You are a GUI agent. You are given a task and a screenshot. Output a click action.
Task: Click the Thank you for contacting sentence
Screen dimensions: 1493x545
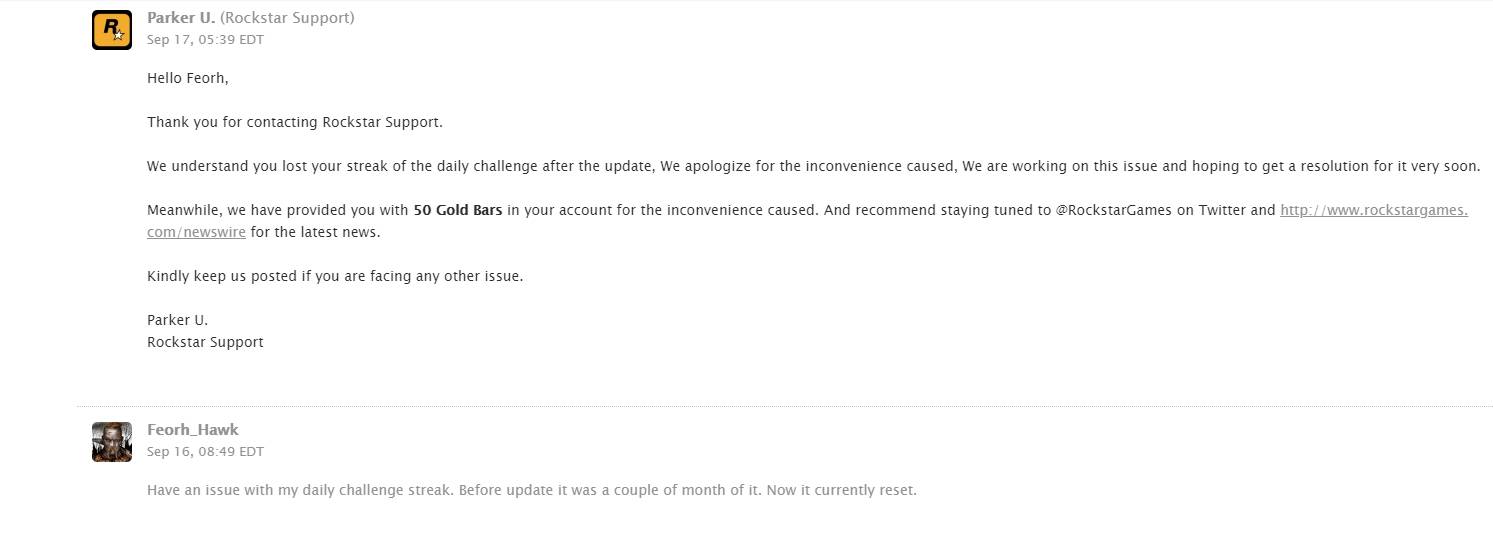coord(295,122)
